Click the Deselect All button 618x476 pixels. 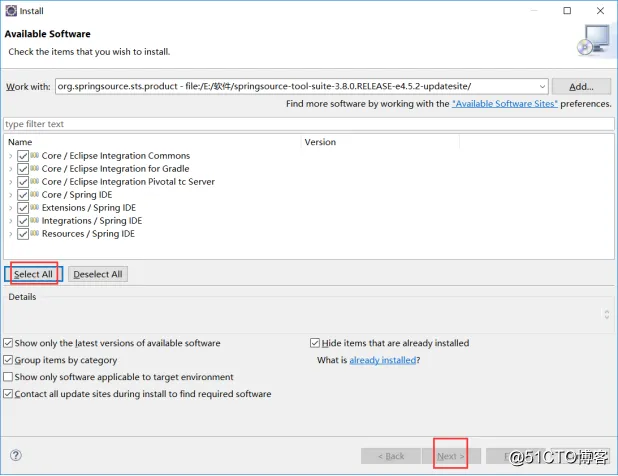pos(98,274)
